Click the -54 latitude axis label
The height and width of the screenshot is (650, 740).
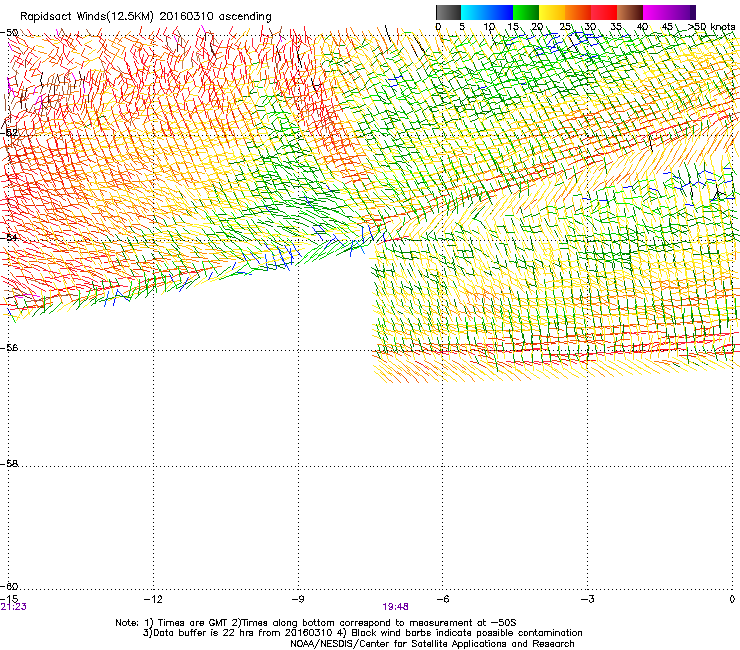(10, 237)
